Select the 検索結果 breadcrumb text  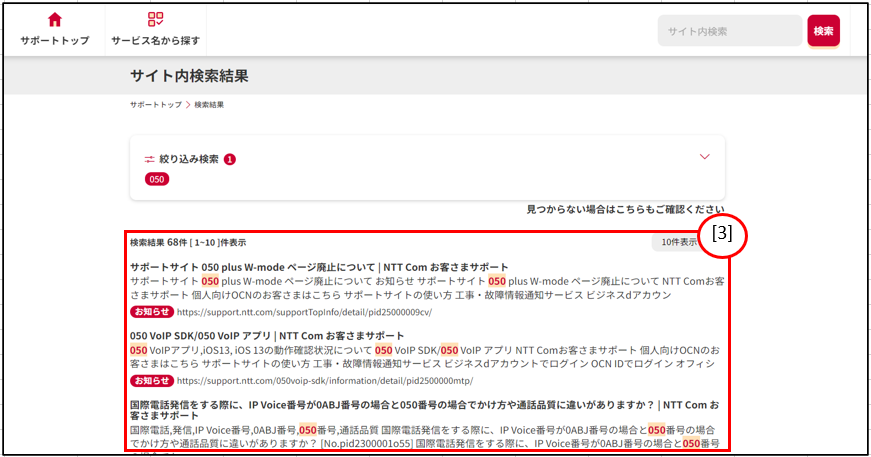pos(209,104)
